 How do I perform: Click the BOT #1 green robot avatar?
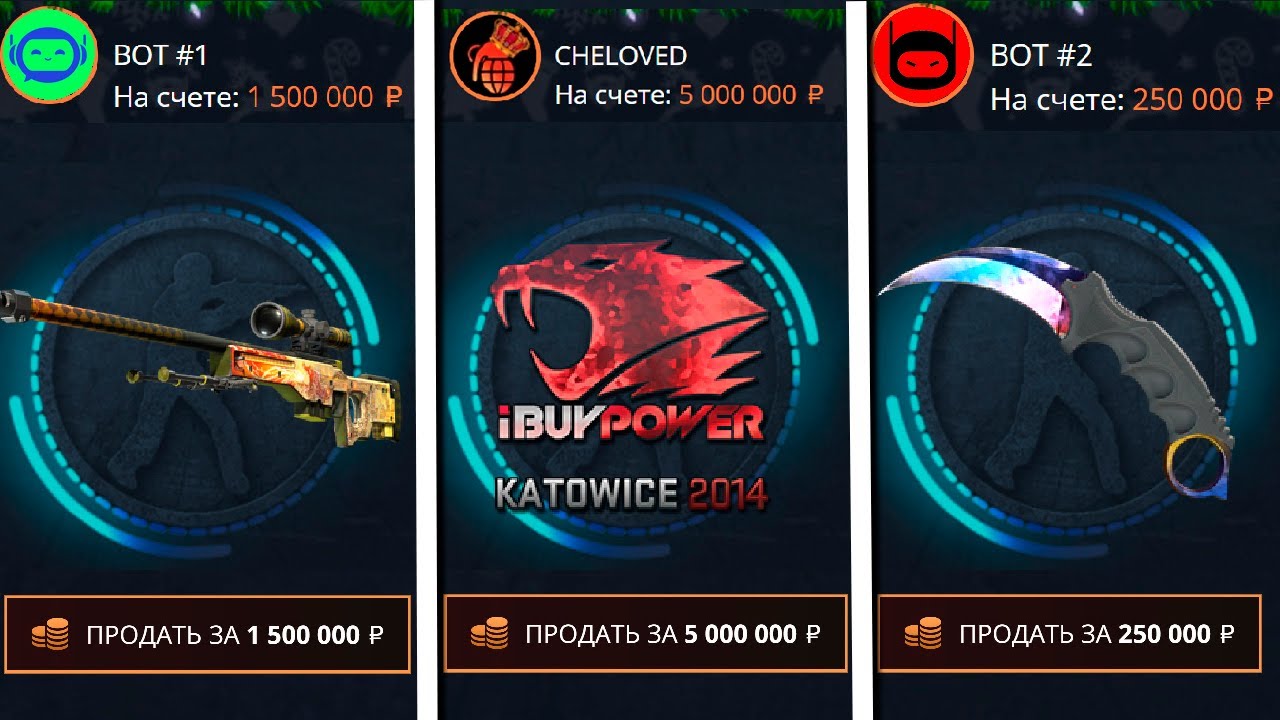click(49, 55)
